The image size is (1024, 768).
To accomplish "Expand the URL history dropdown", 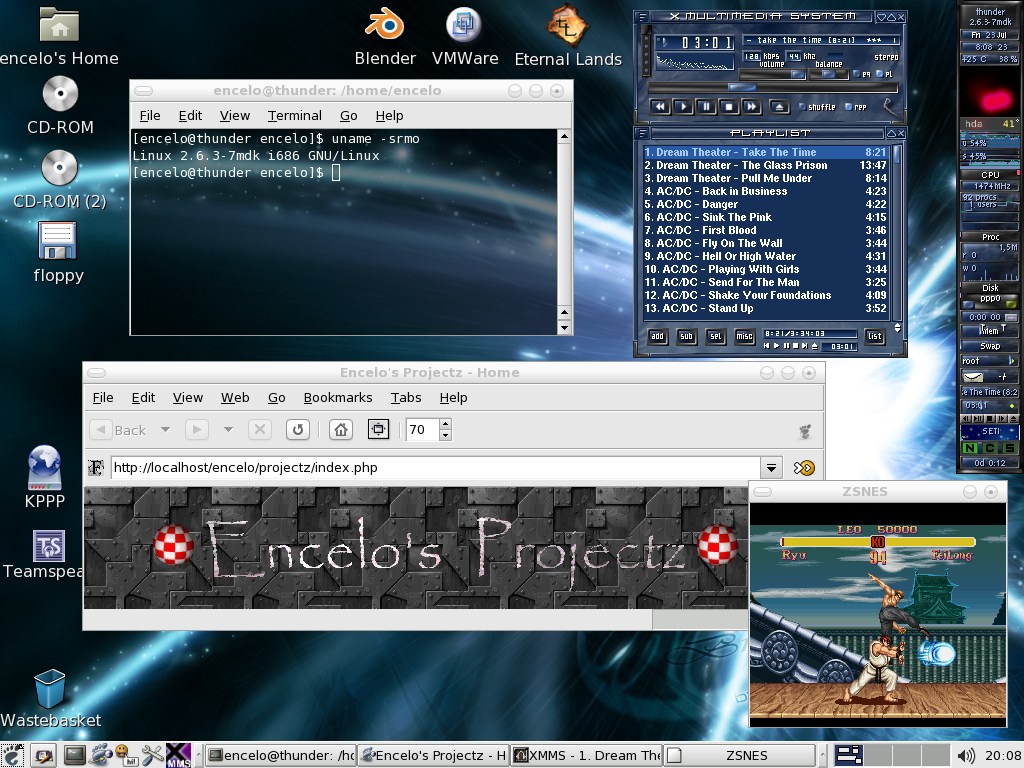I will (771, 468).
